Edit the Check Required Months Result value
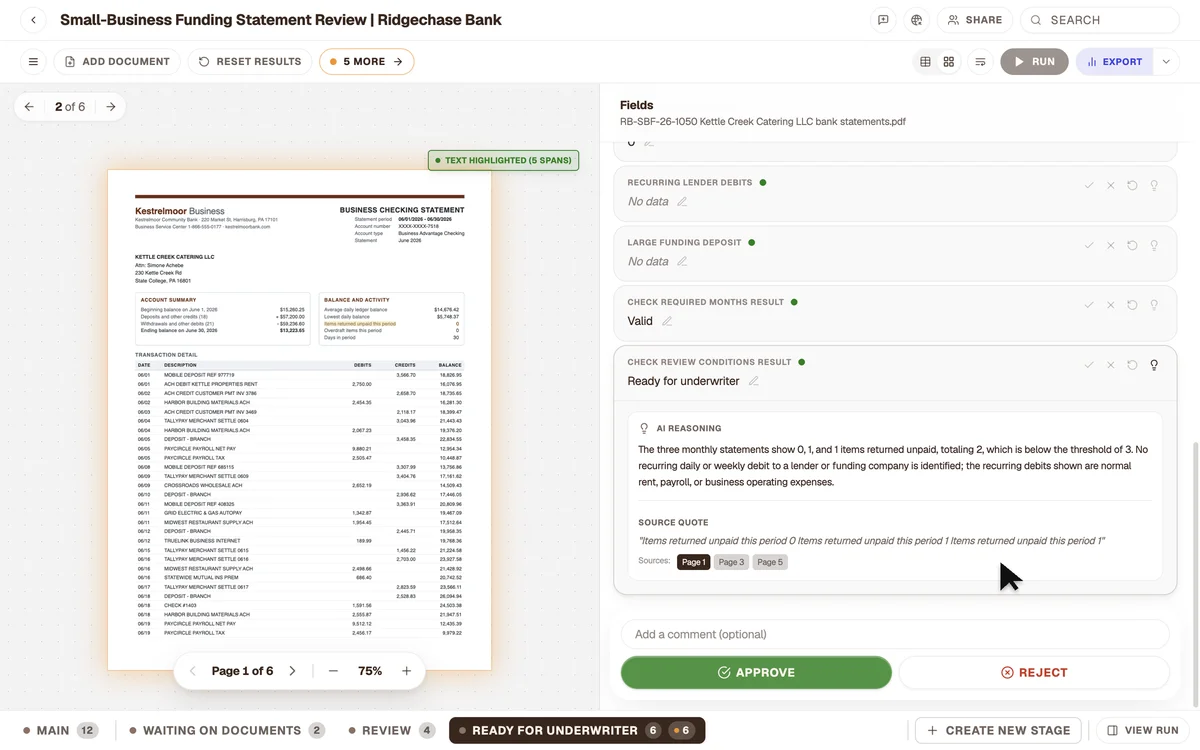The width and height of the screenshot is (1200, 750). (x=667, y=322)
